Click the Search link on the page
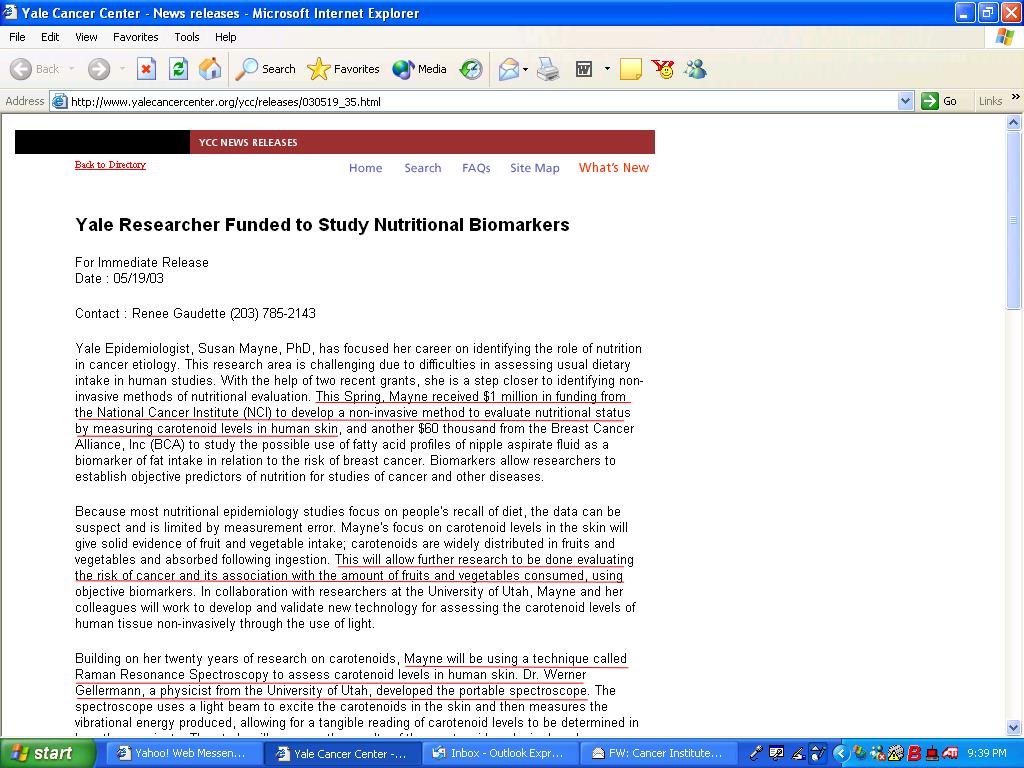Viewport: 1024px width, 768px height. (423, 168)
